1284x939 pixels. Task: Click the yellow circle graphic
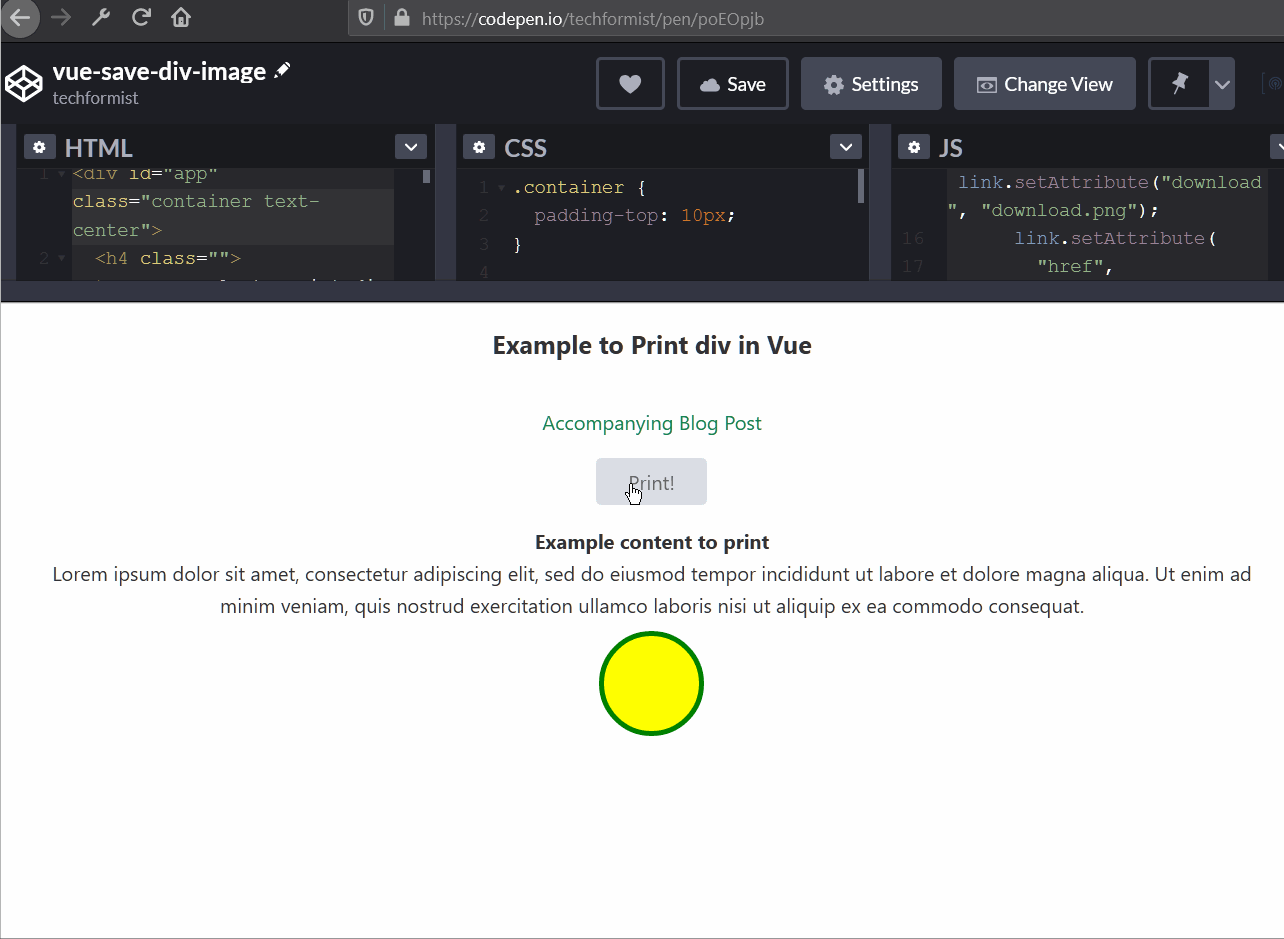coord(651,683)
